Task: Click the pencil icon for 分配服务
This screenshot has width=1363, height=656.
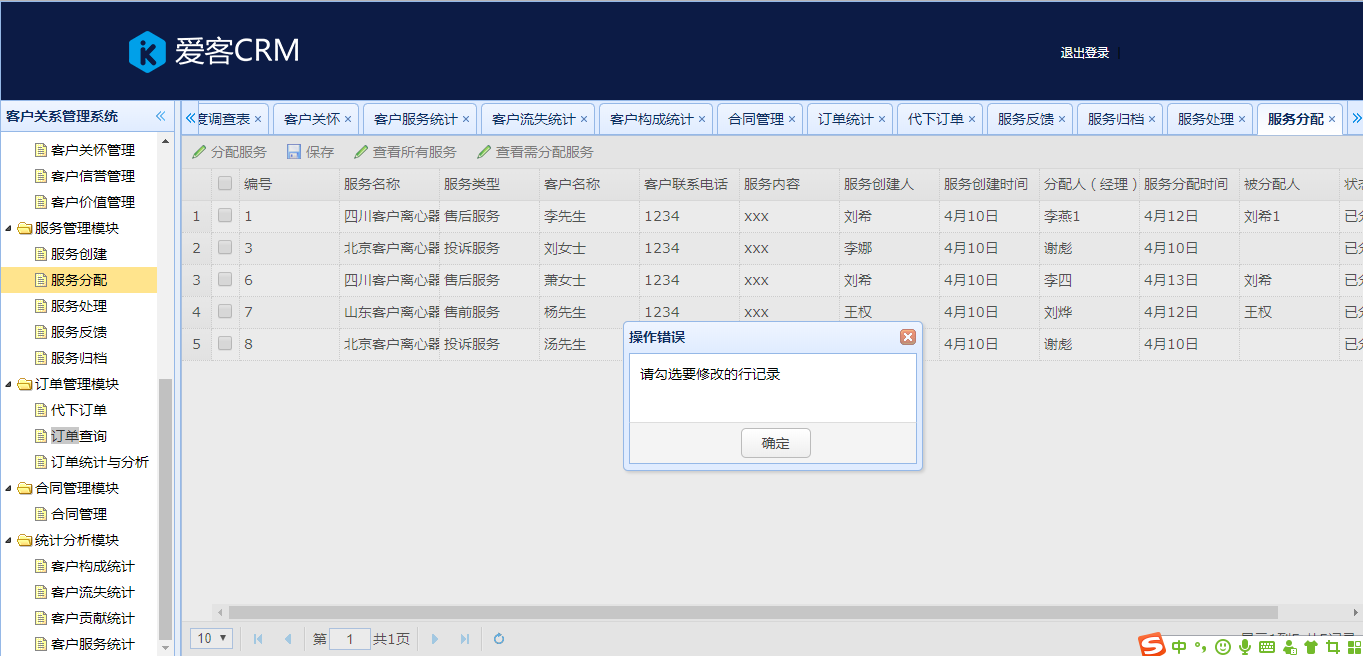Action: (x=199, y=152)
